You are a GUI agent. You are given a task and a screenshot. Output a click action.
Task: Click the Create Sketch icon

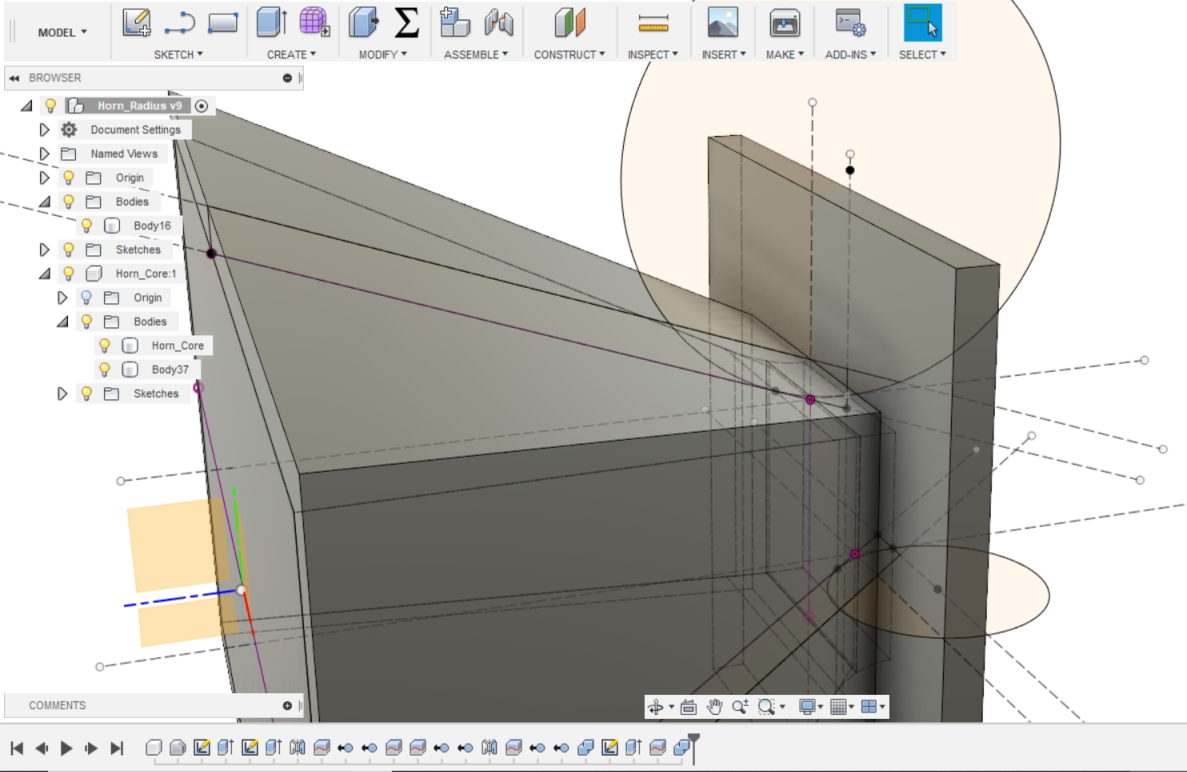pos(136,22)
